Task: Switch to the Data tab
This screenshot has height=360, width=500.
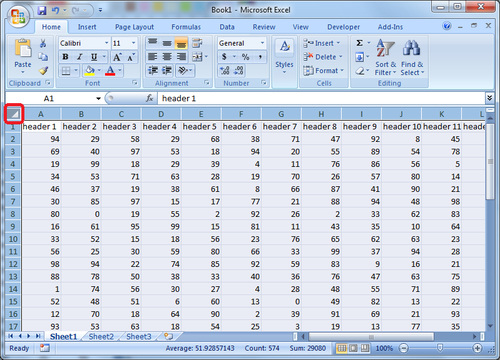Action: [x=227, y=27]
